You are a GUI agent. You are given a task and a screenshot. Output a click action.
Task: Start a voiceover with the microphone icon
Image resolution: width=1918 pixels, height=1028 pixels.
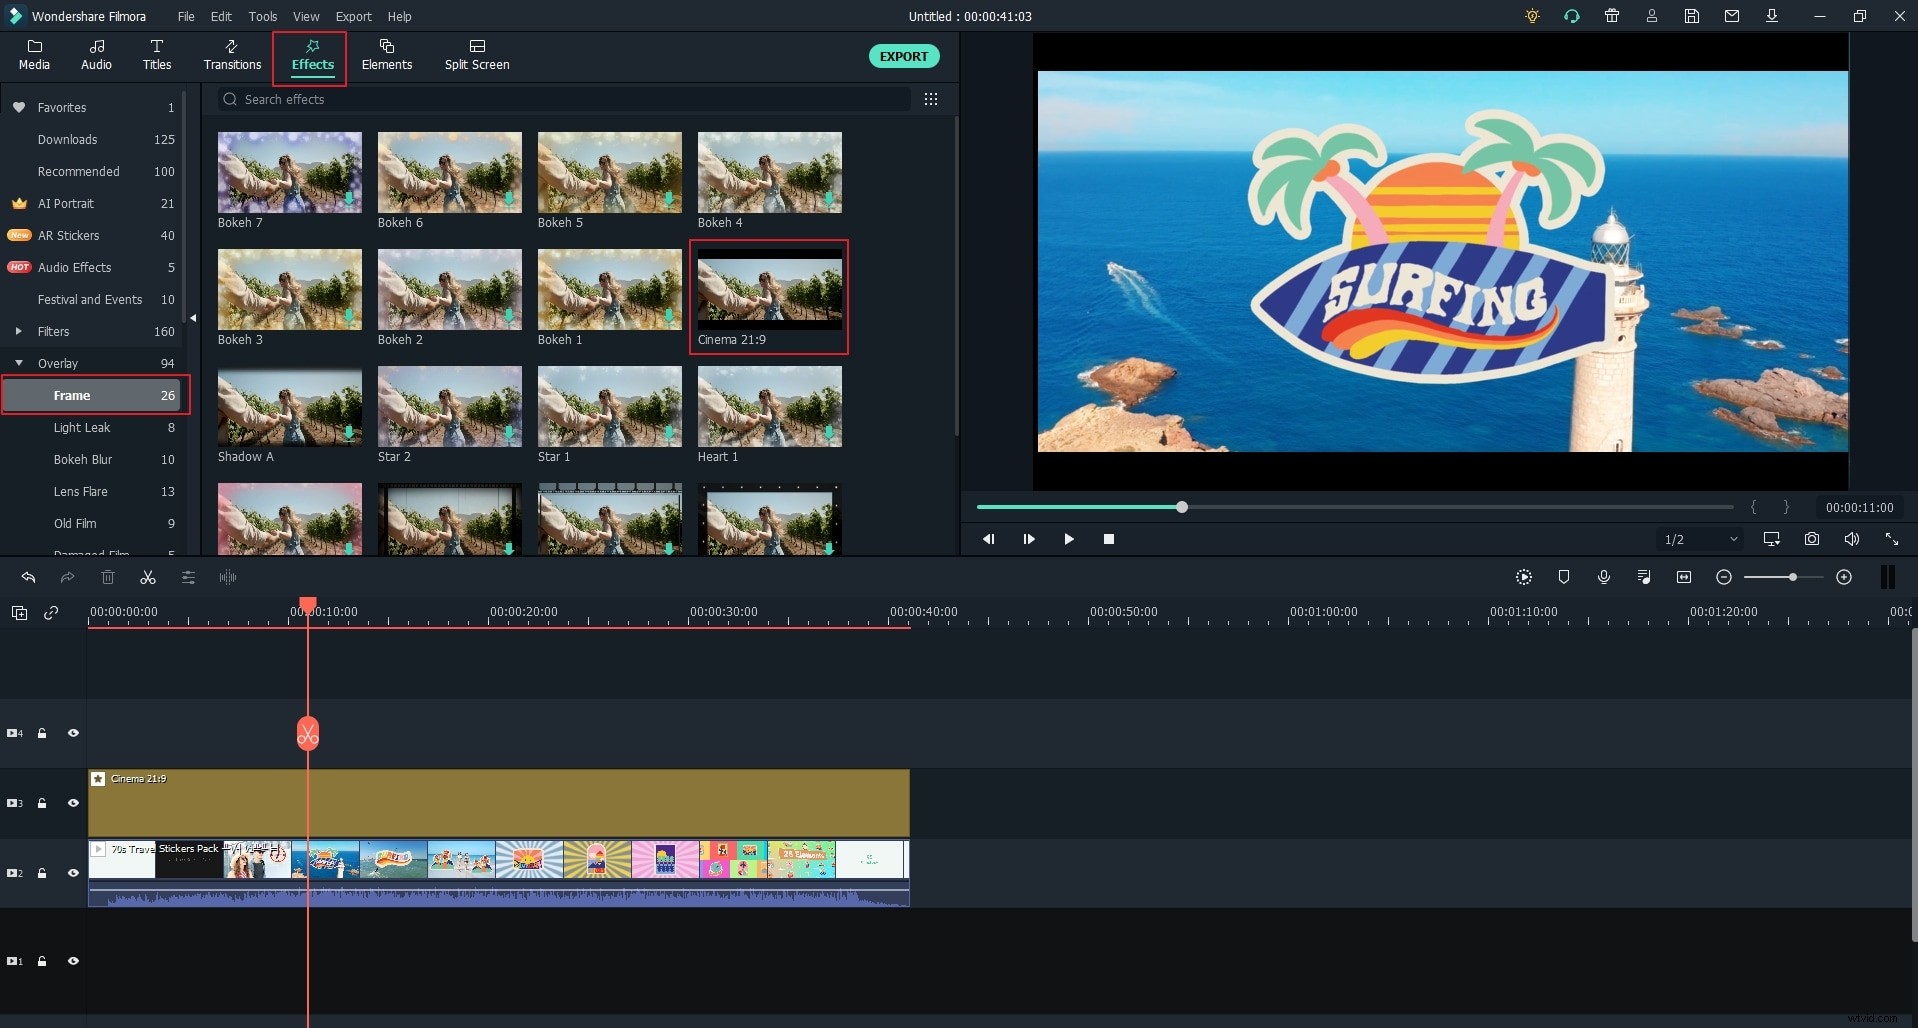pyautogui.click(x=1604, y=577)
